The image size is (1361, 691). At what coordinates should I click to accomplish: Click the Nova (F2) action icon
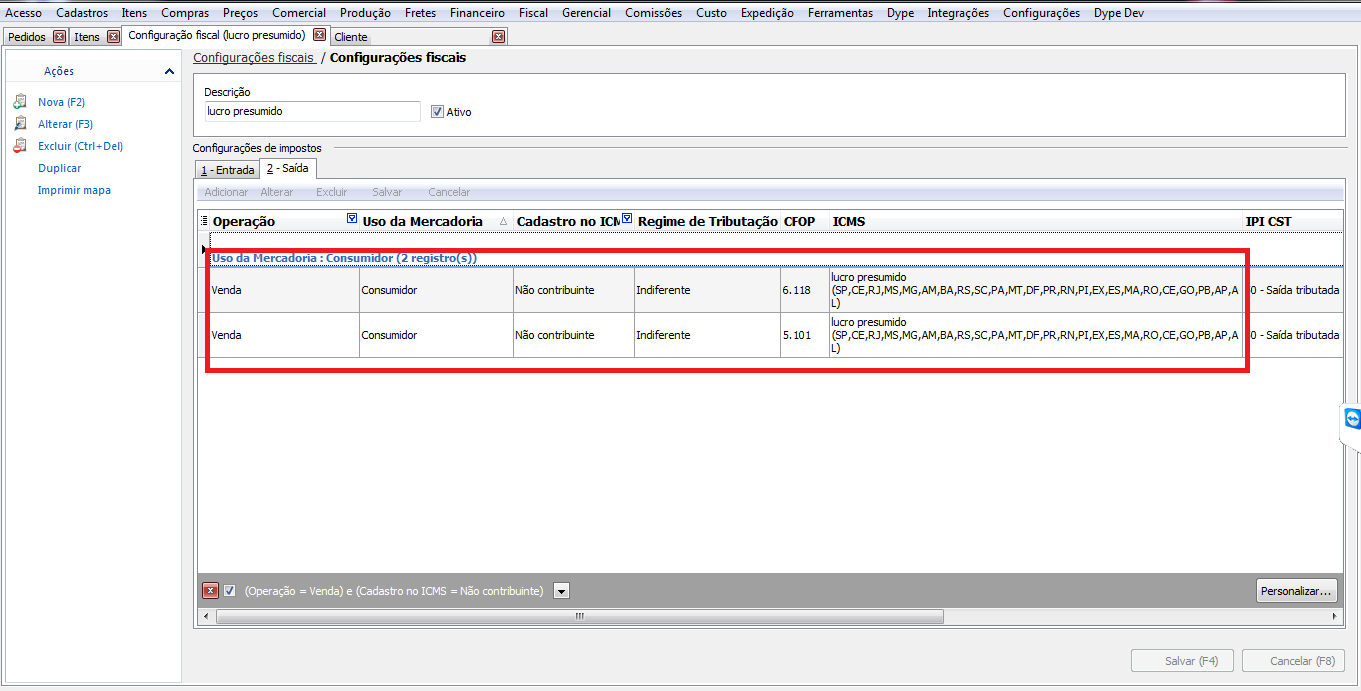pyautogui.click(x=19, y=102)
